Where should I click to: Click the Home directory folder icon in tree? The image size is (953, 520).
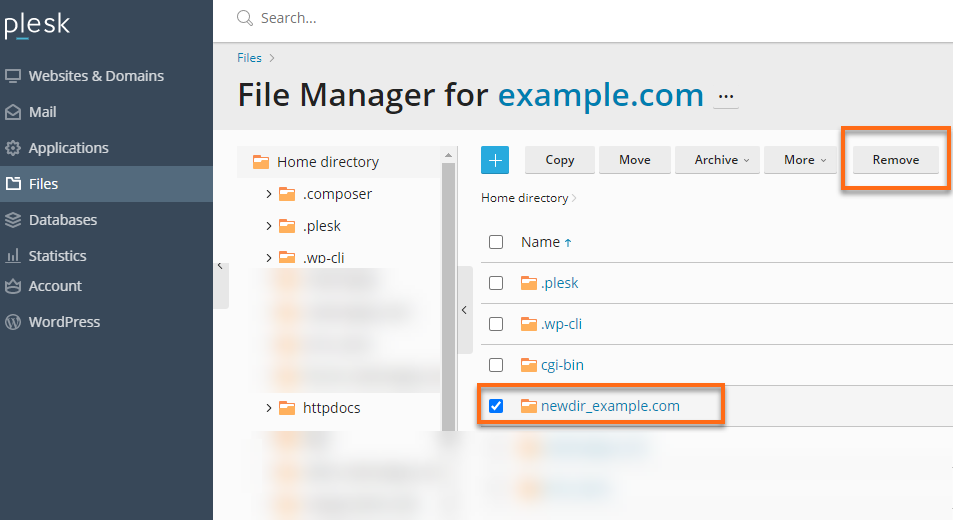[261, 162]
